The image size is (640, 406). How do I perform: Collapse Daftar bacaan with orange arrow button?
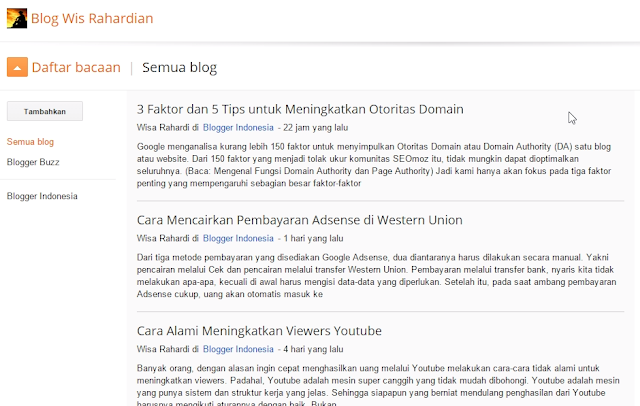point(17,67)
